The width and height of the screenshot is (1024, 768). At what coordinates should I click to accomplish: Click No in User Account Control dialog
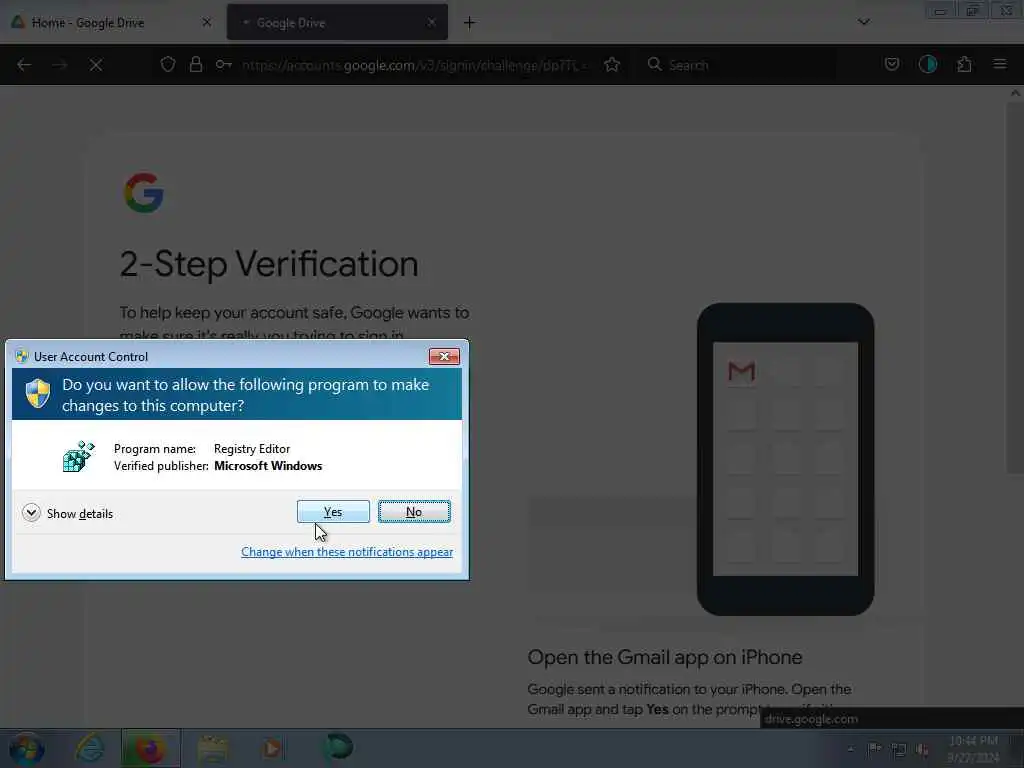tap(414, 512)
